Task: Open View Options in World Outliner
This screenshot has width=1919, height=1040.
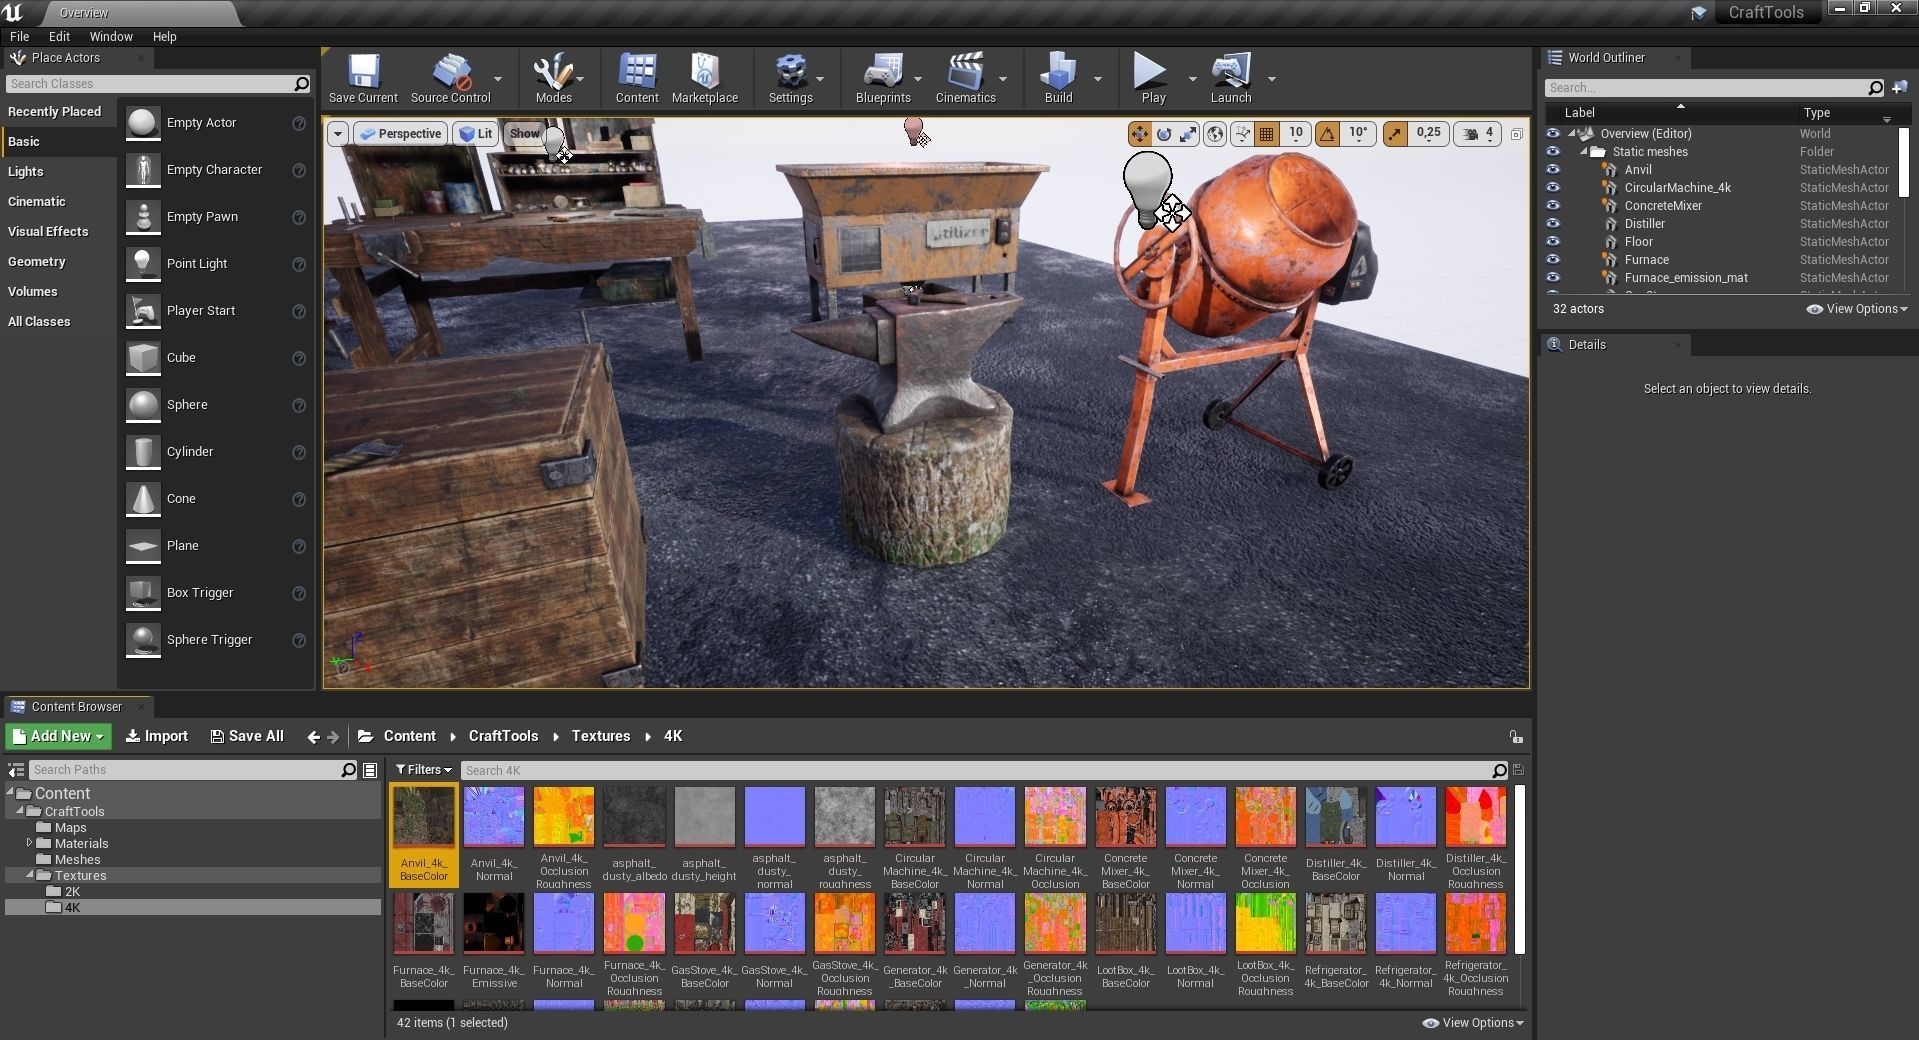Action: coord(1857,309)
